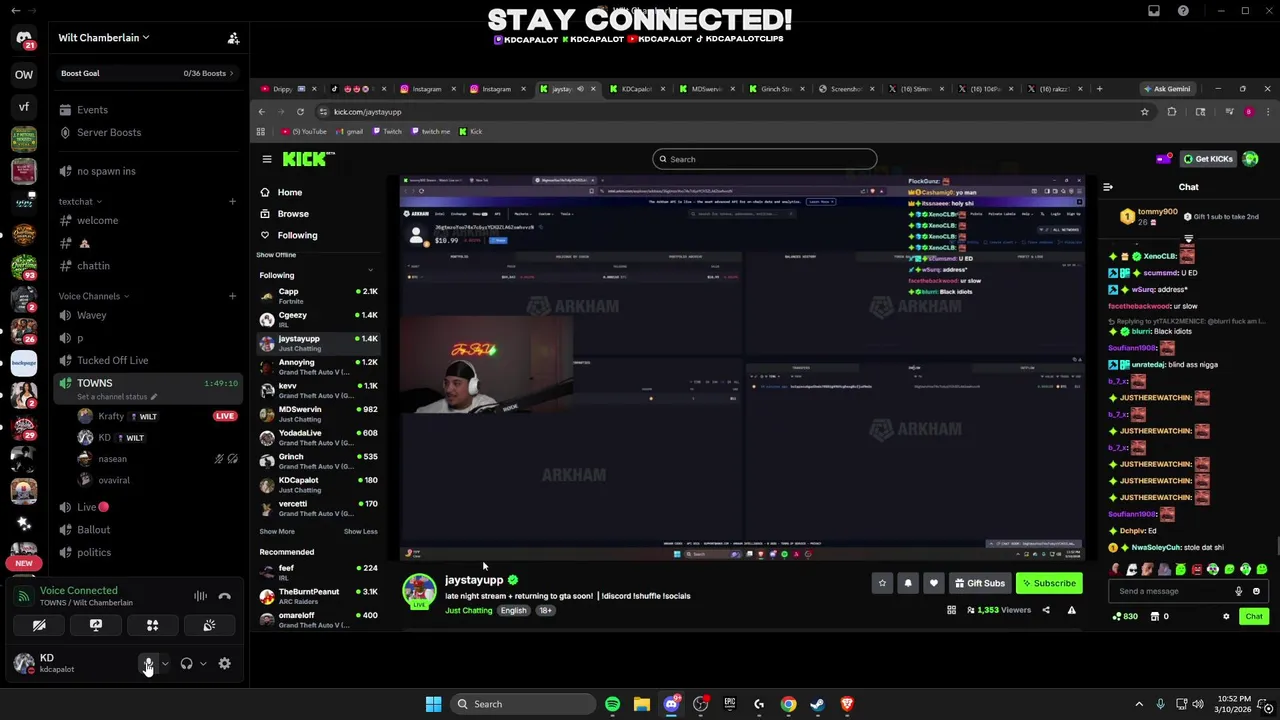The width and height of the screenshot is (1280, 720).
Task: Open Discord noise suppression waveform icon
Action: pos(201,596)
